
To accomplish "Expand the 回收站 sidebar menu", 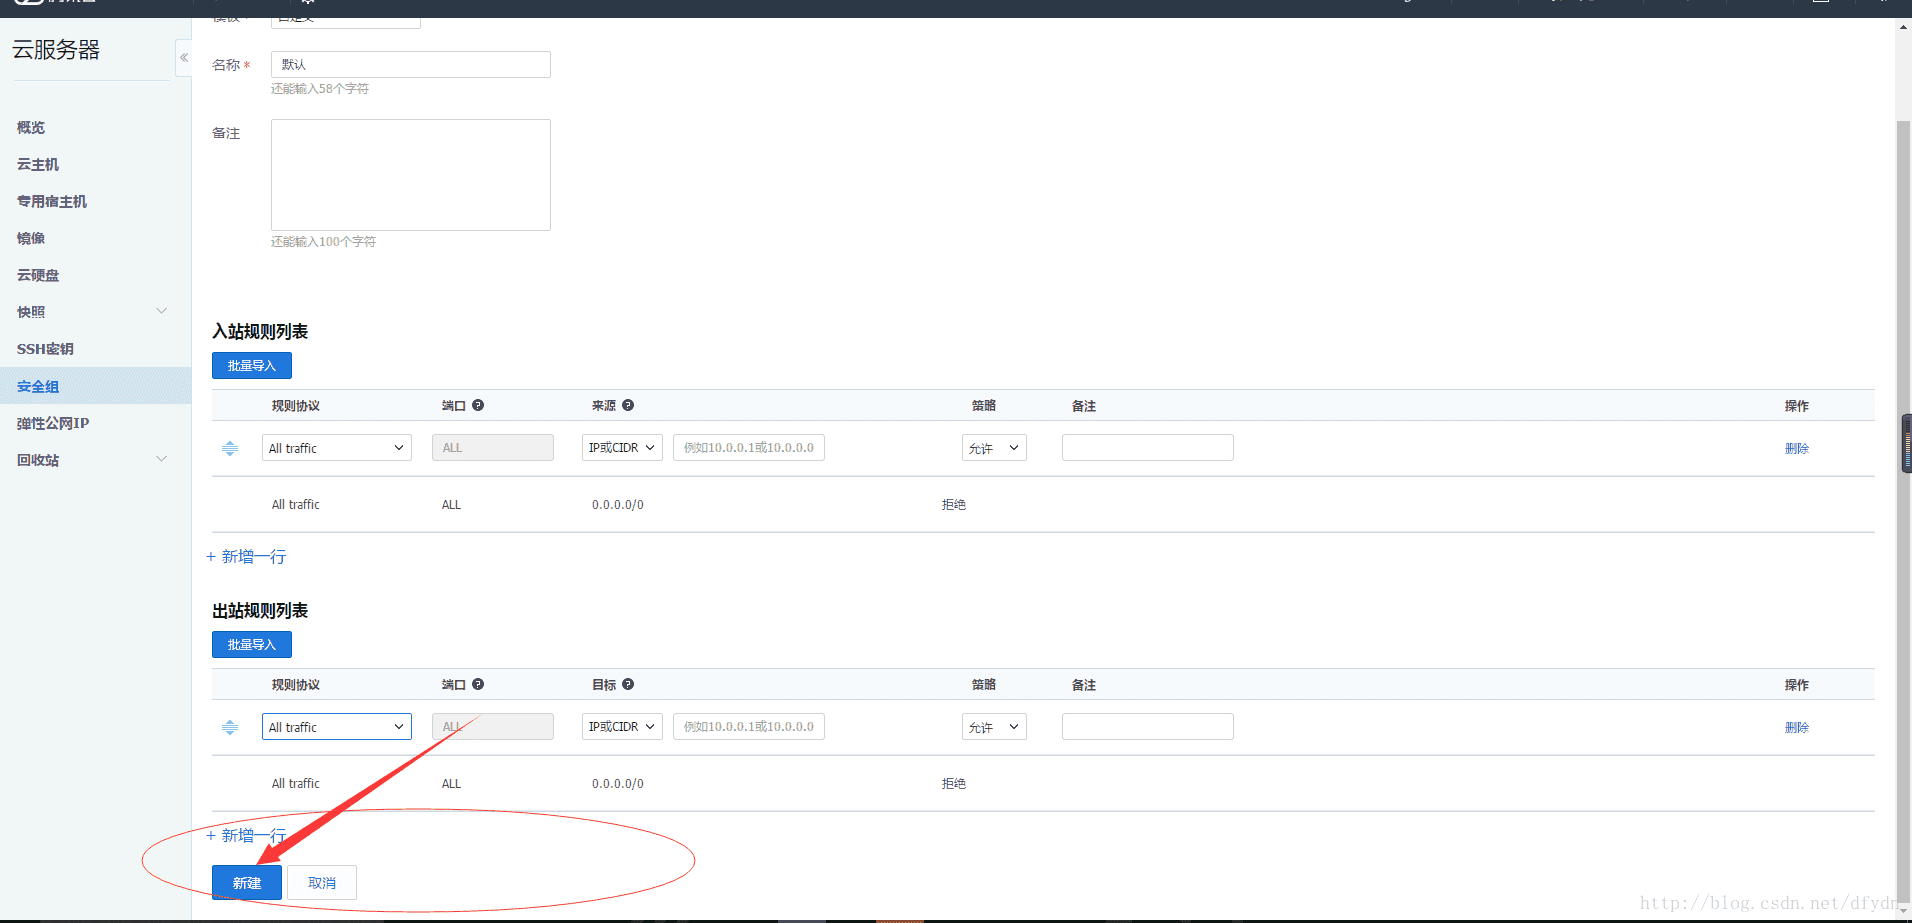I will (x=161, y=459).
